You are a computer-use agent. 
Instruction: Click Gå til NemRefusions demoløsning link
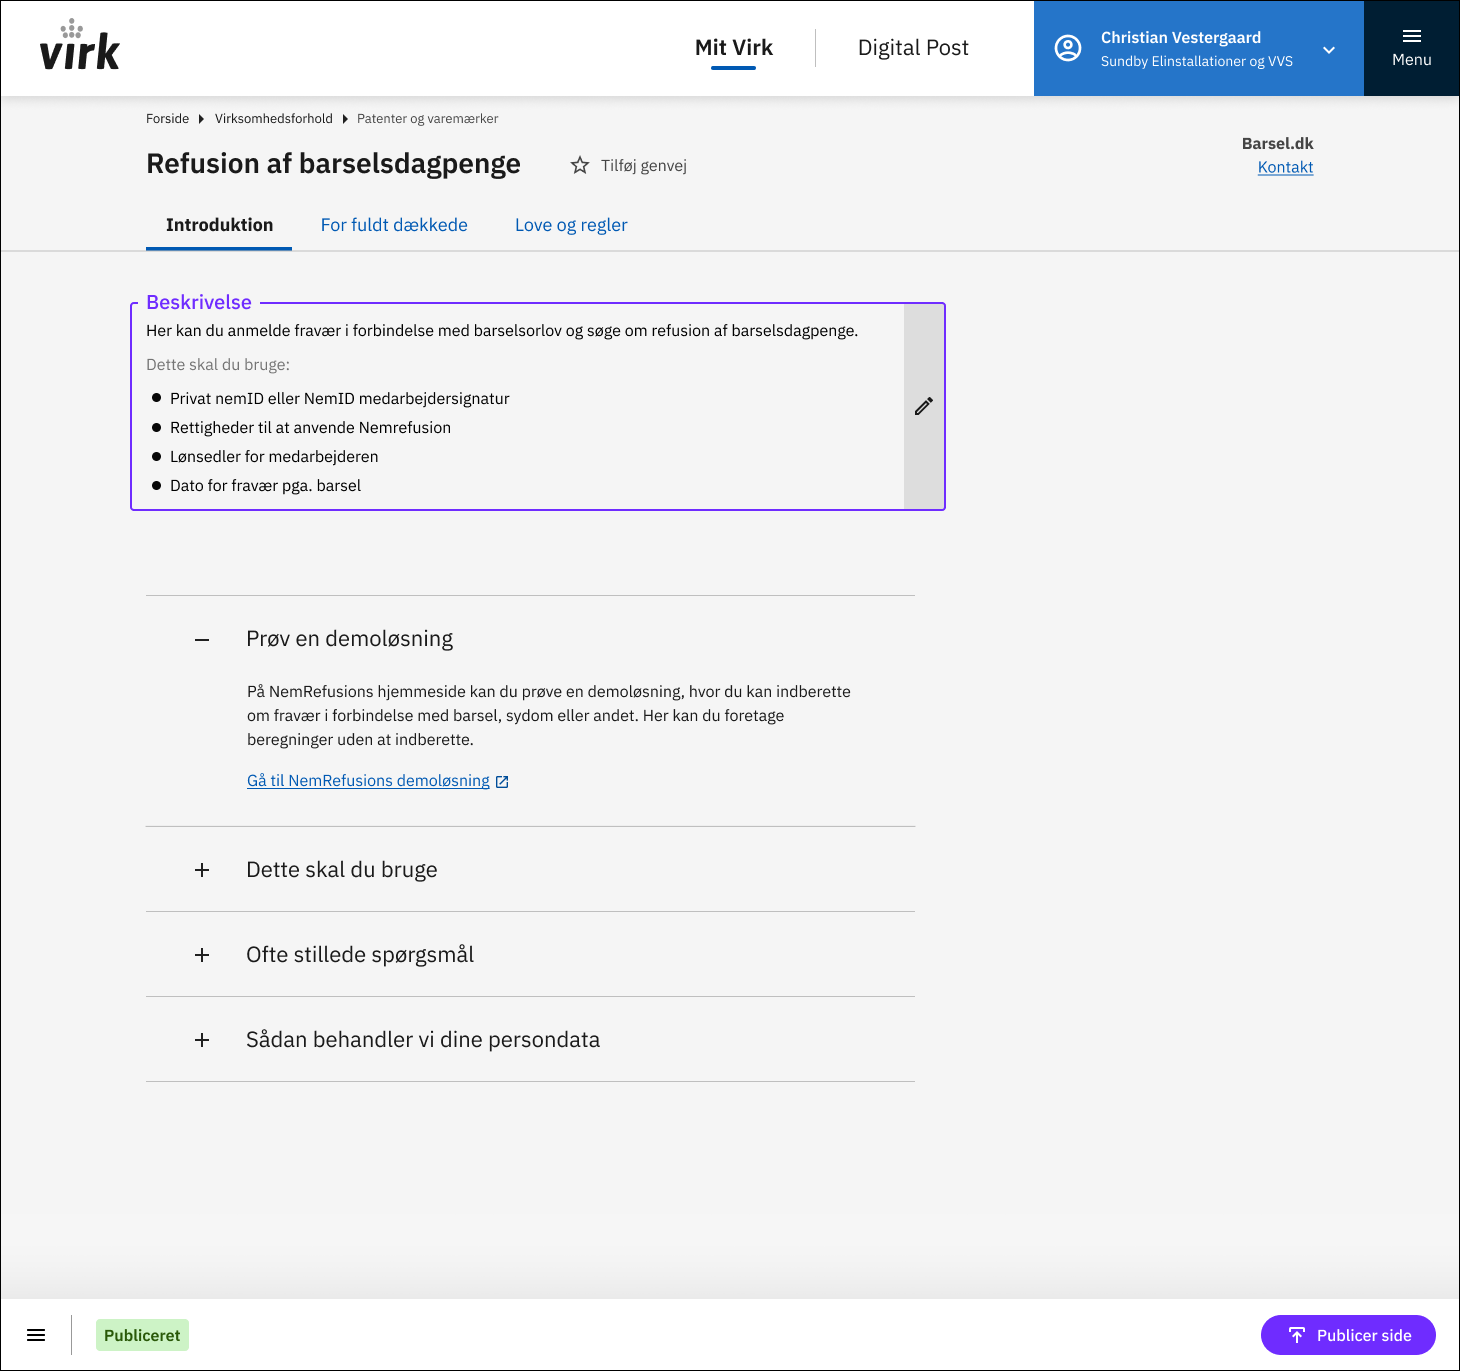pyautogui.click(x=368, y=781)
